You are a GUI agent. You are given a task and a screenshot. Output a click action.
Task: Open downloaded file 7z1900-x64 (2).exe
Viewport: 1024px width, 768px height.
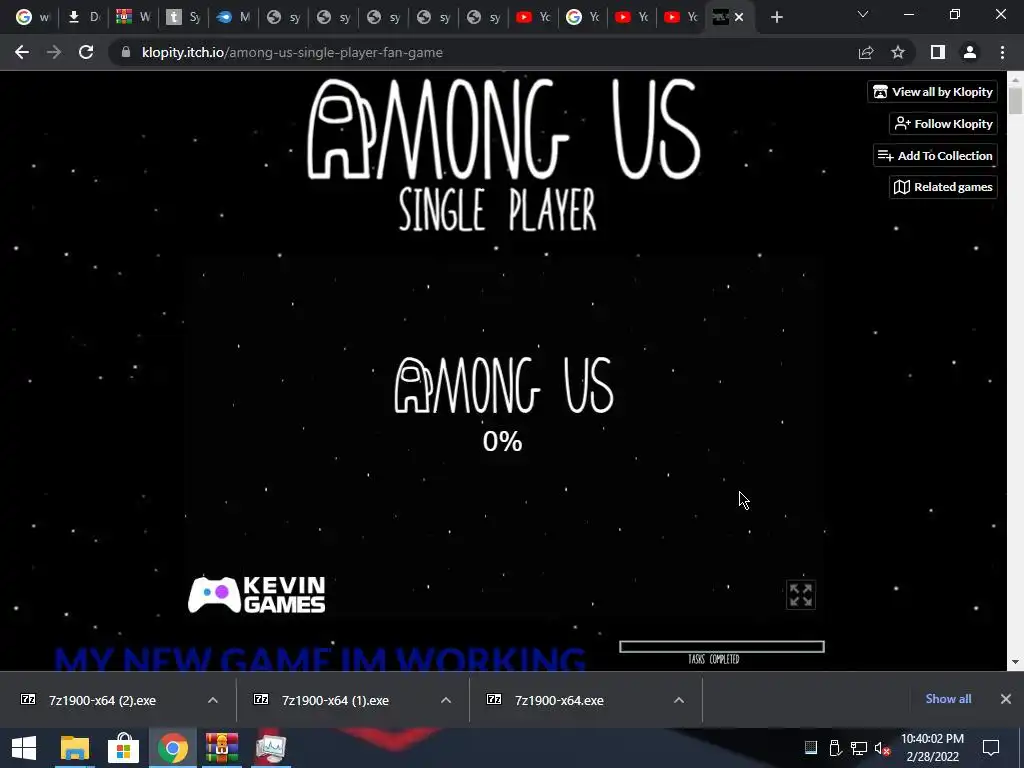[x=103, y=700]
